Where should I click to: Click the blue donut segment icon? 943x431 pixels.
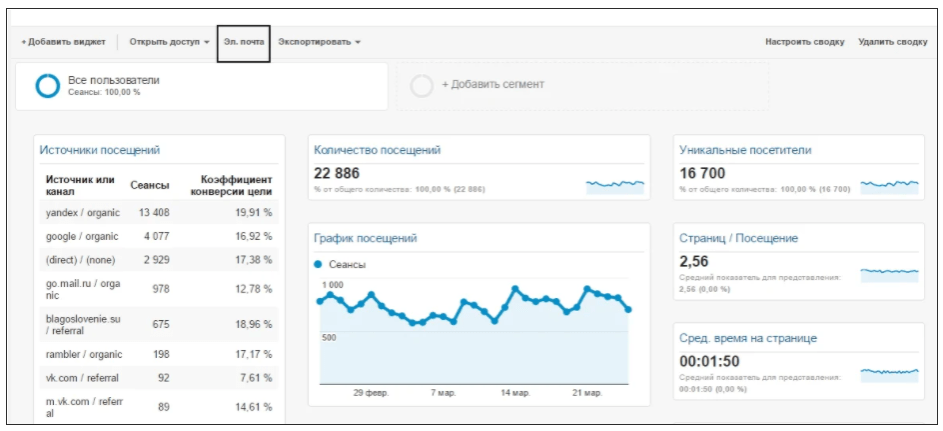click(47, 86)
